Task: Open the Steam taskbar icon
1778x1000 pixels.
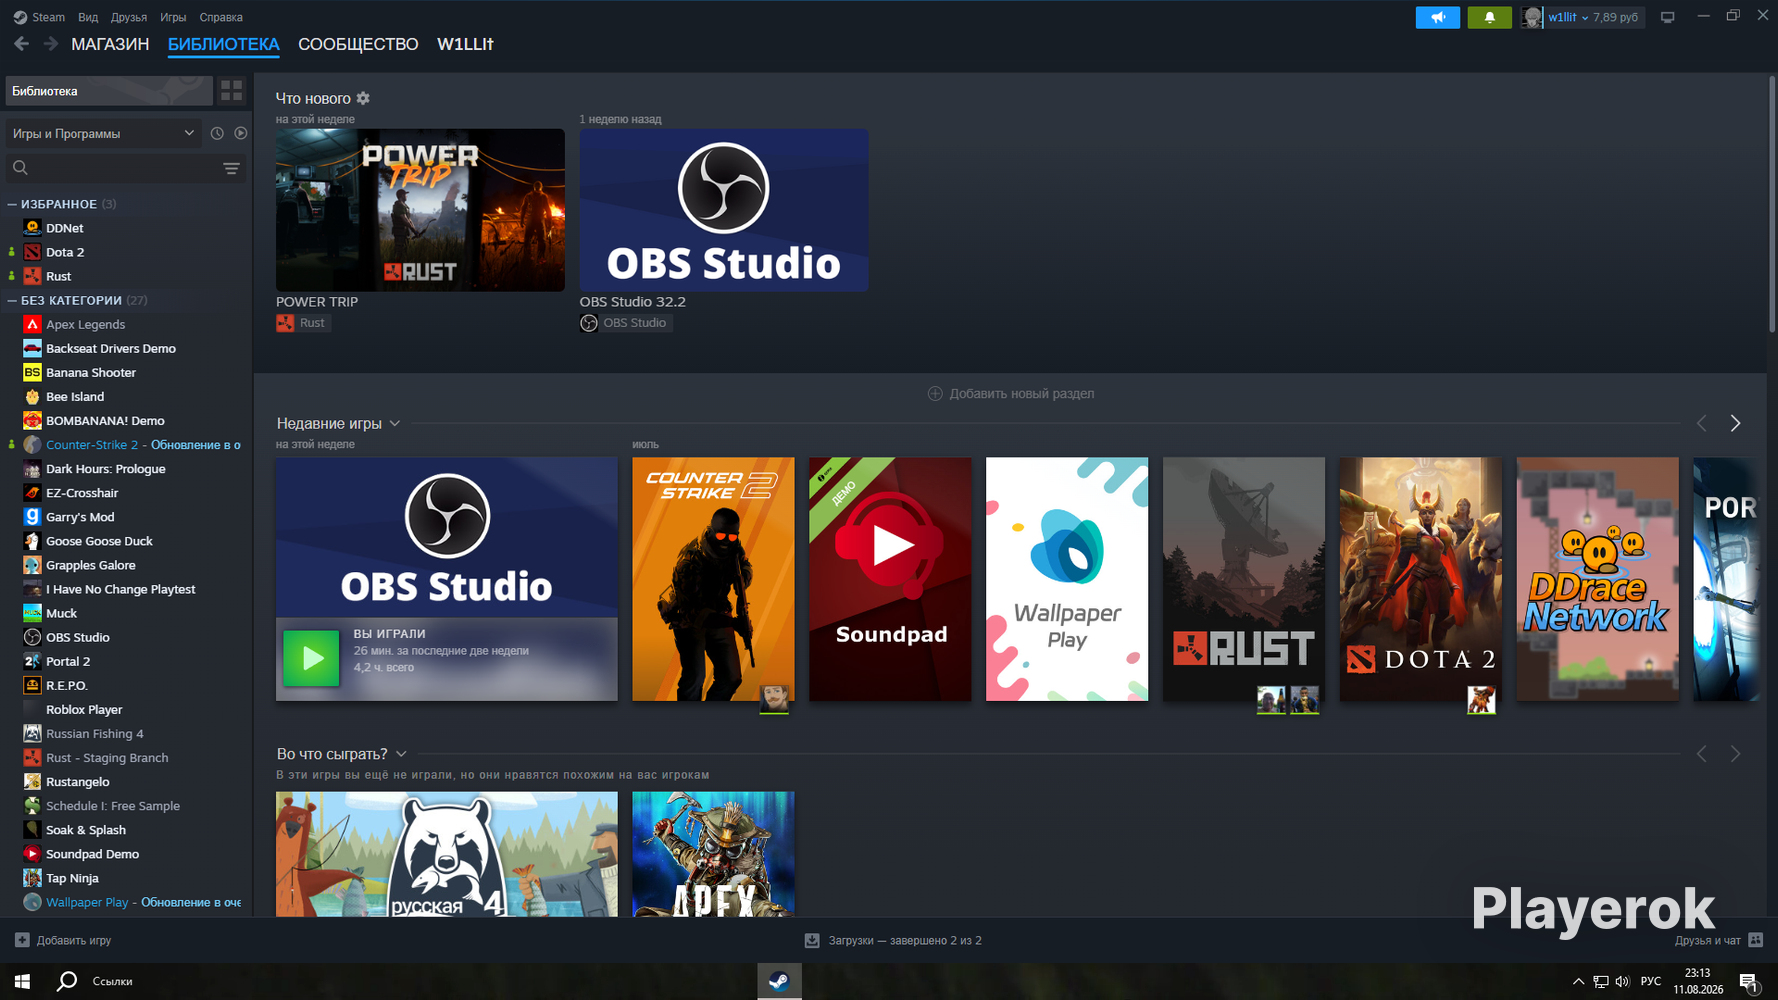Action: (779, 981)
